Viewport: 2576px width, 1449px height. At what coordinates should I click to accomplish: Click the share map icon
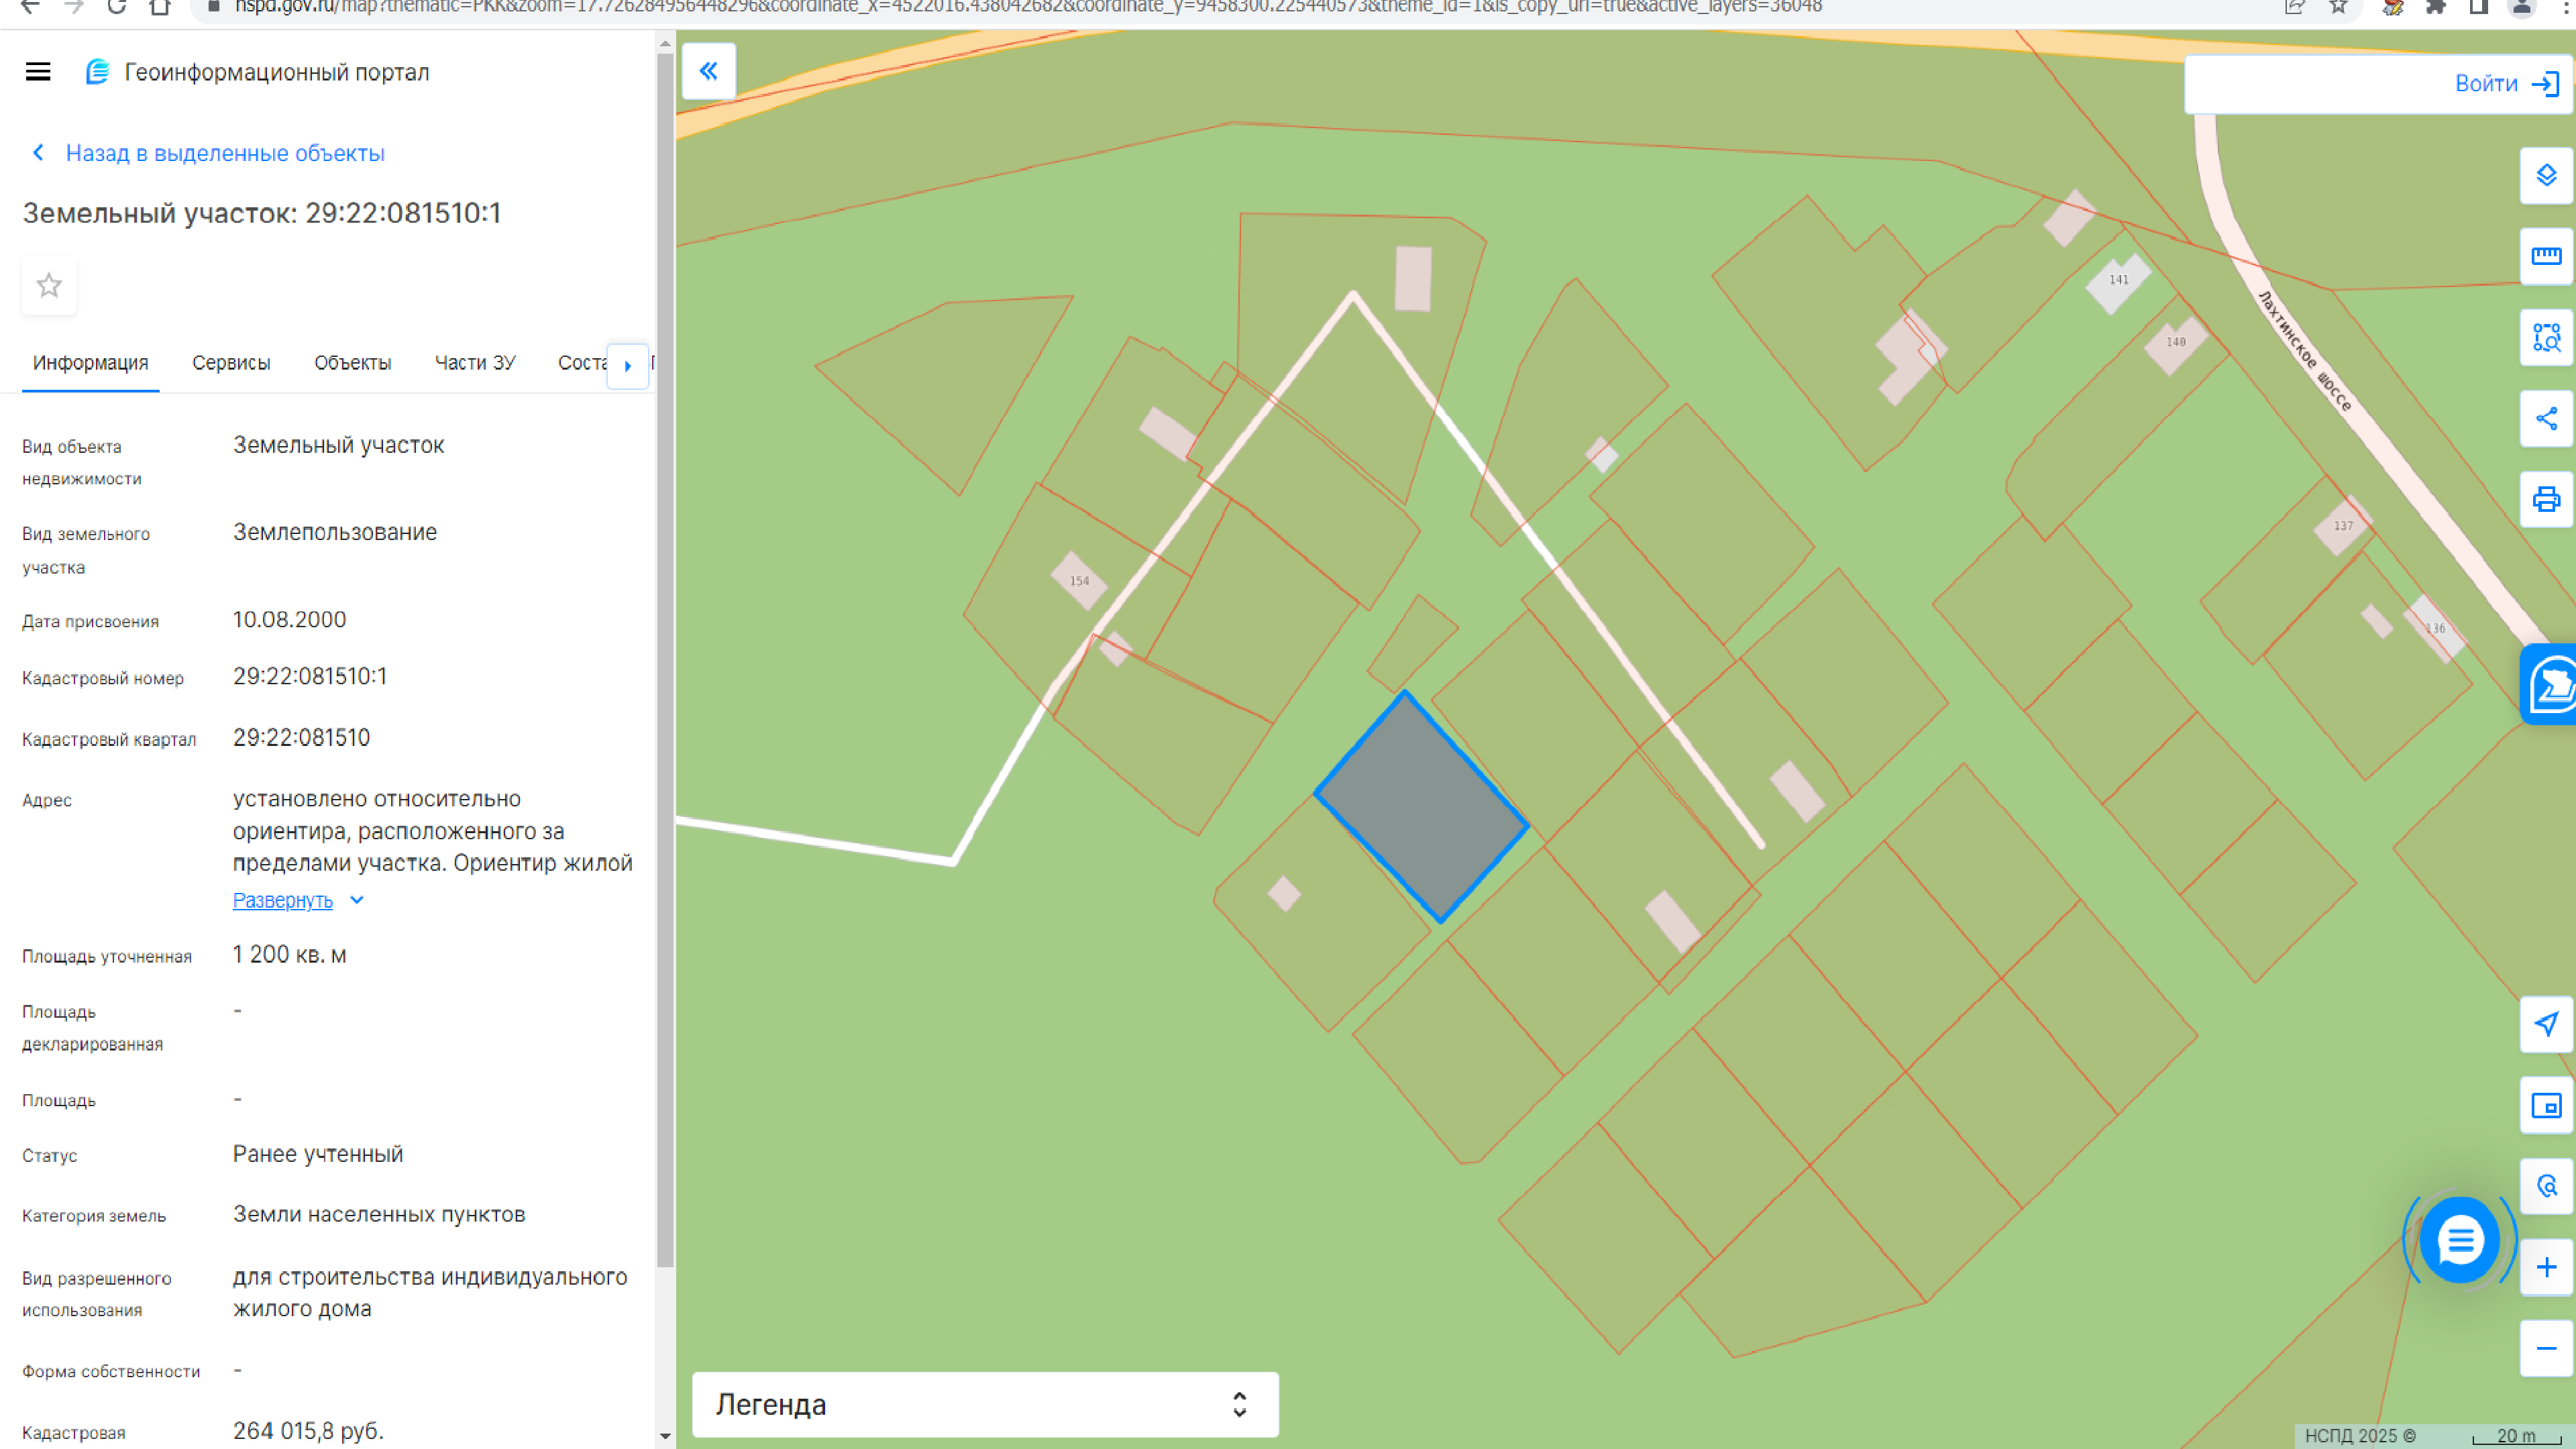[2546, 418]
